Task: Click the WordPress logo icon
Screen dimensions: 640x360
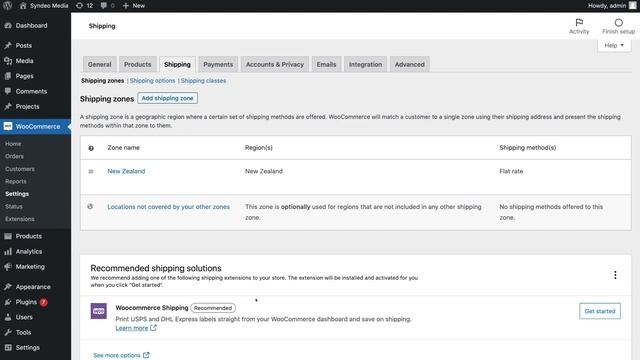Action: (x=7, y=5)
